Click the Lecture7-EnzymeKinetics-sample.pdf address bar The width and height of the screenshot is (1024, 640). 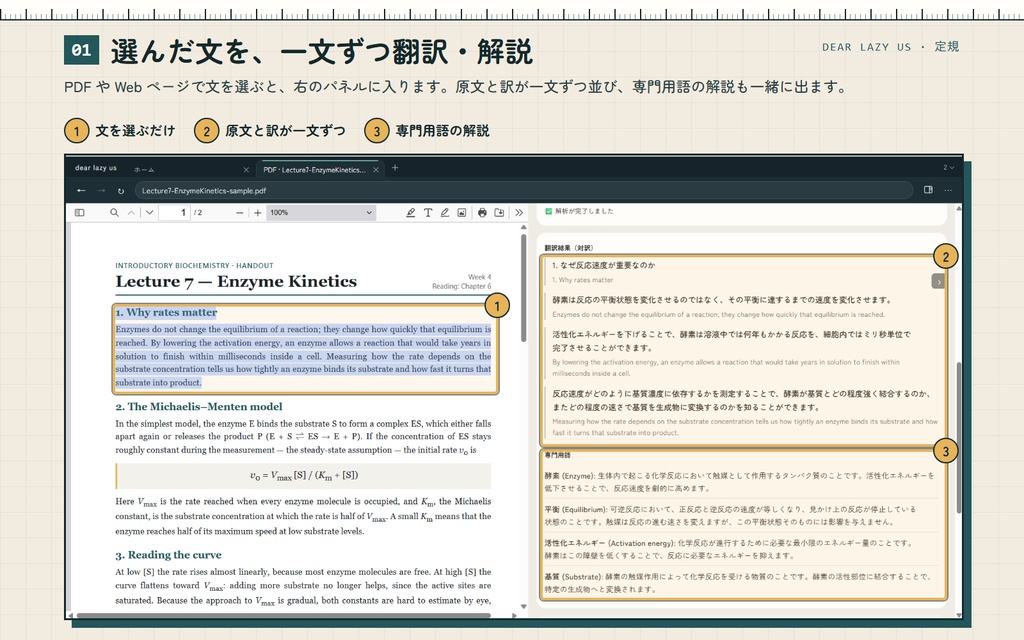[524, 191]
